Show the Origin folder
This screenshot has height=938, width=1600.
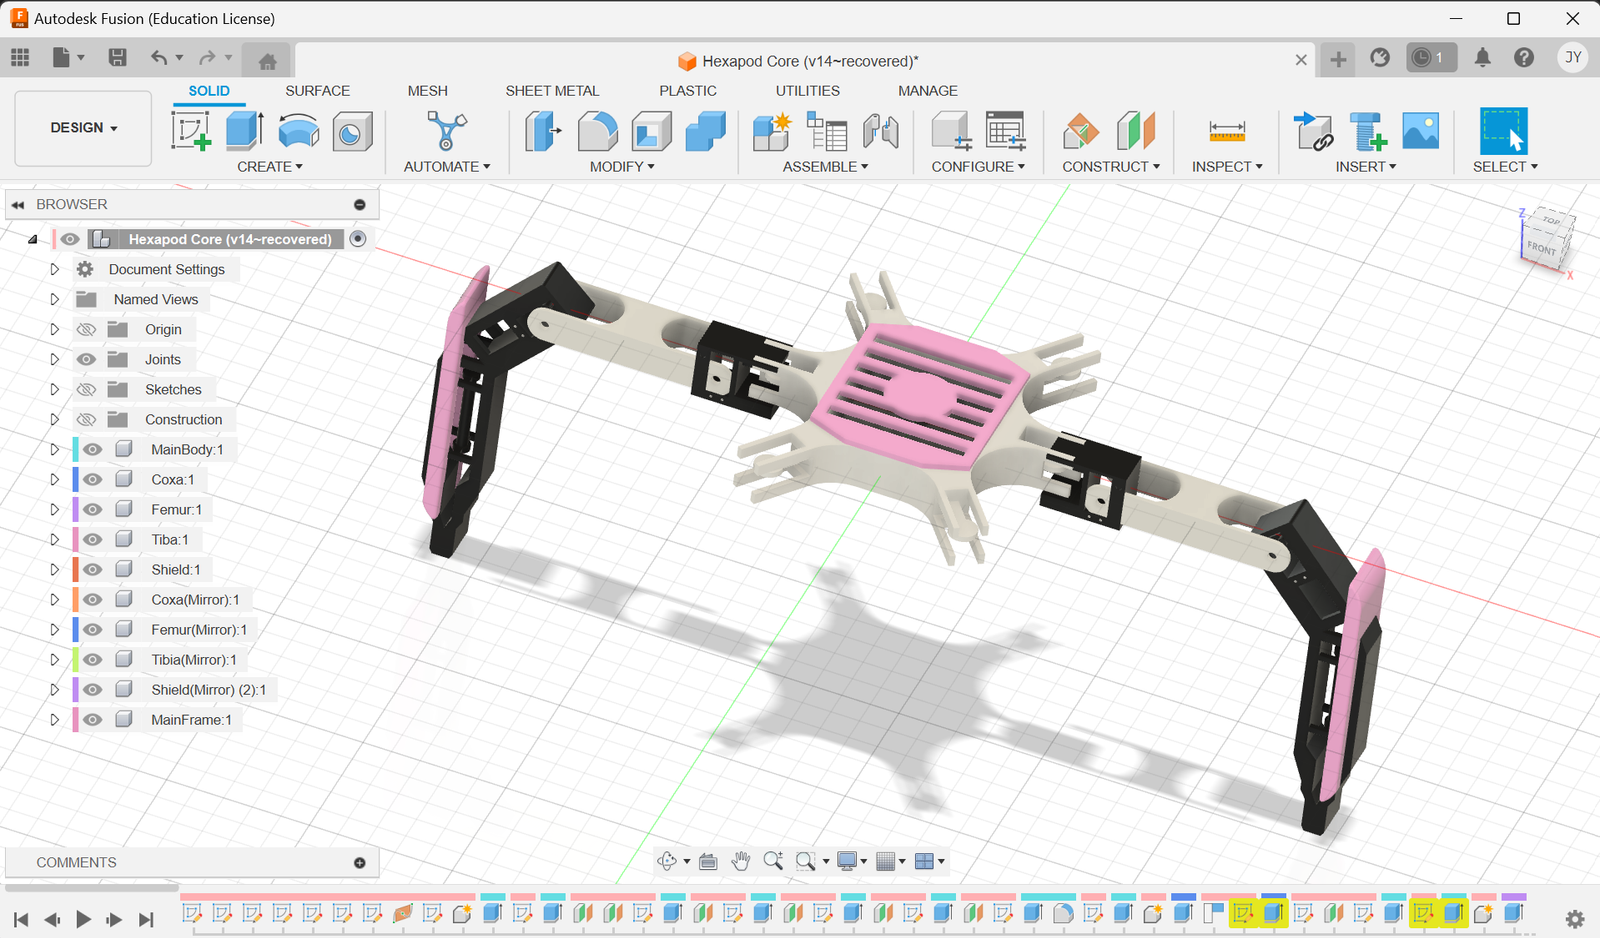point(87,329)
